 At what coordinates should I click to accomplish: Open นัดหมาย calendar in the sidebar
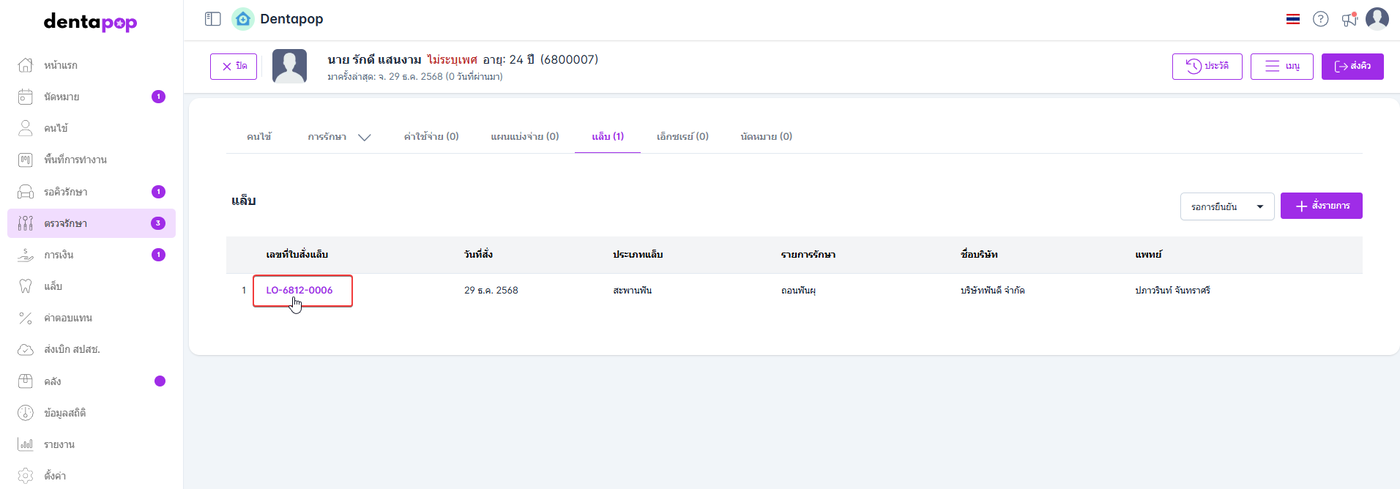pos(91,97)
